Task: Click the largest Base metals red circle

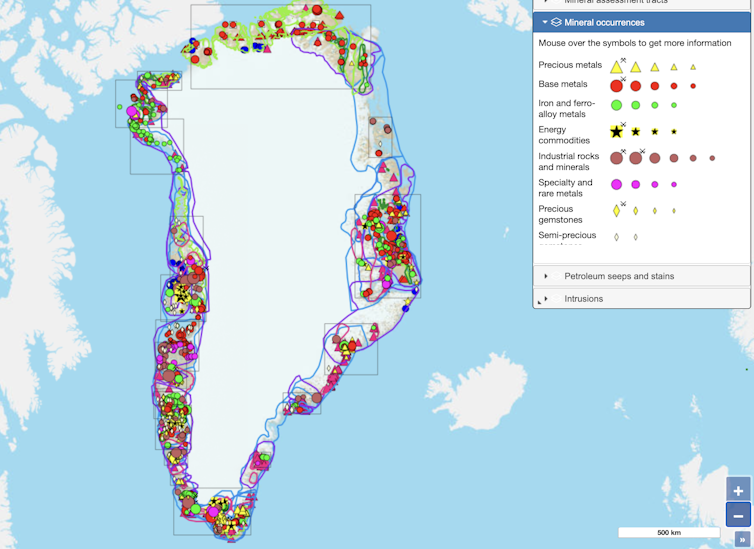Action: tap(617, 86)
